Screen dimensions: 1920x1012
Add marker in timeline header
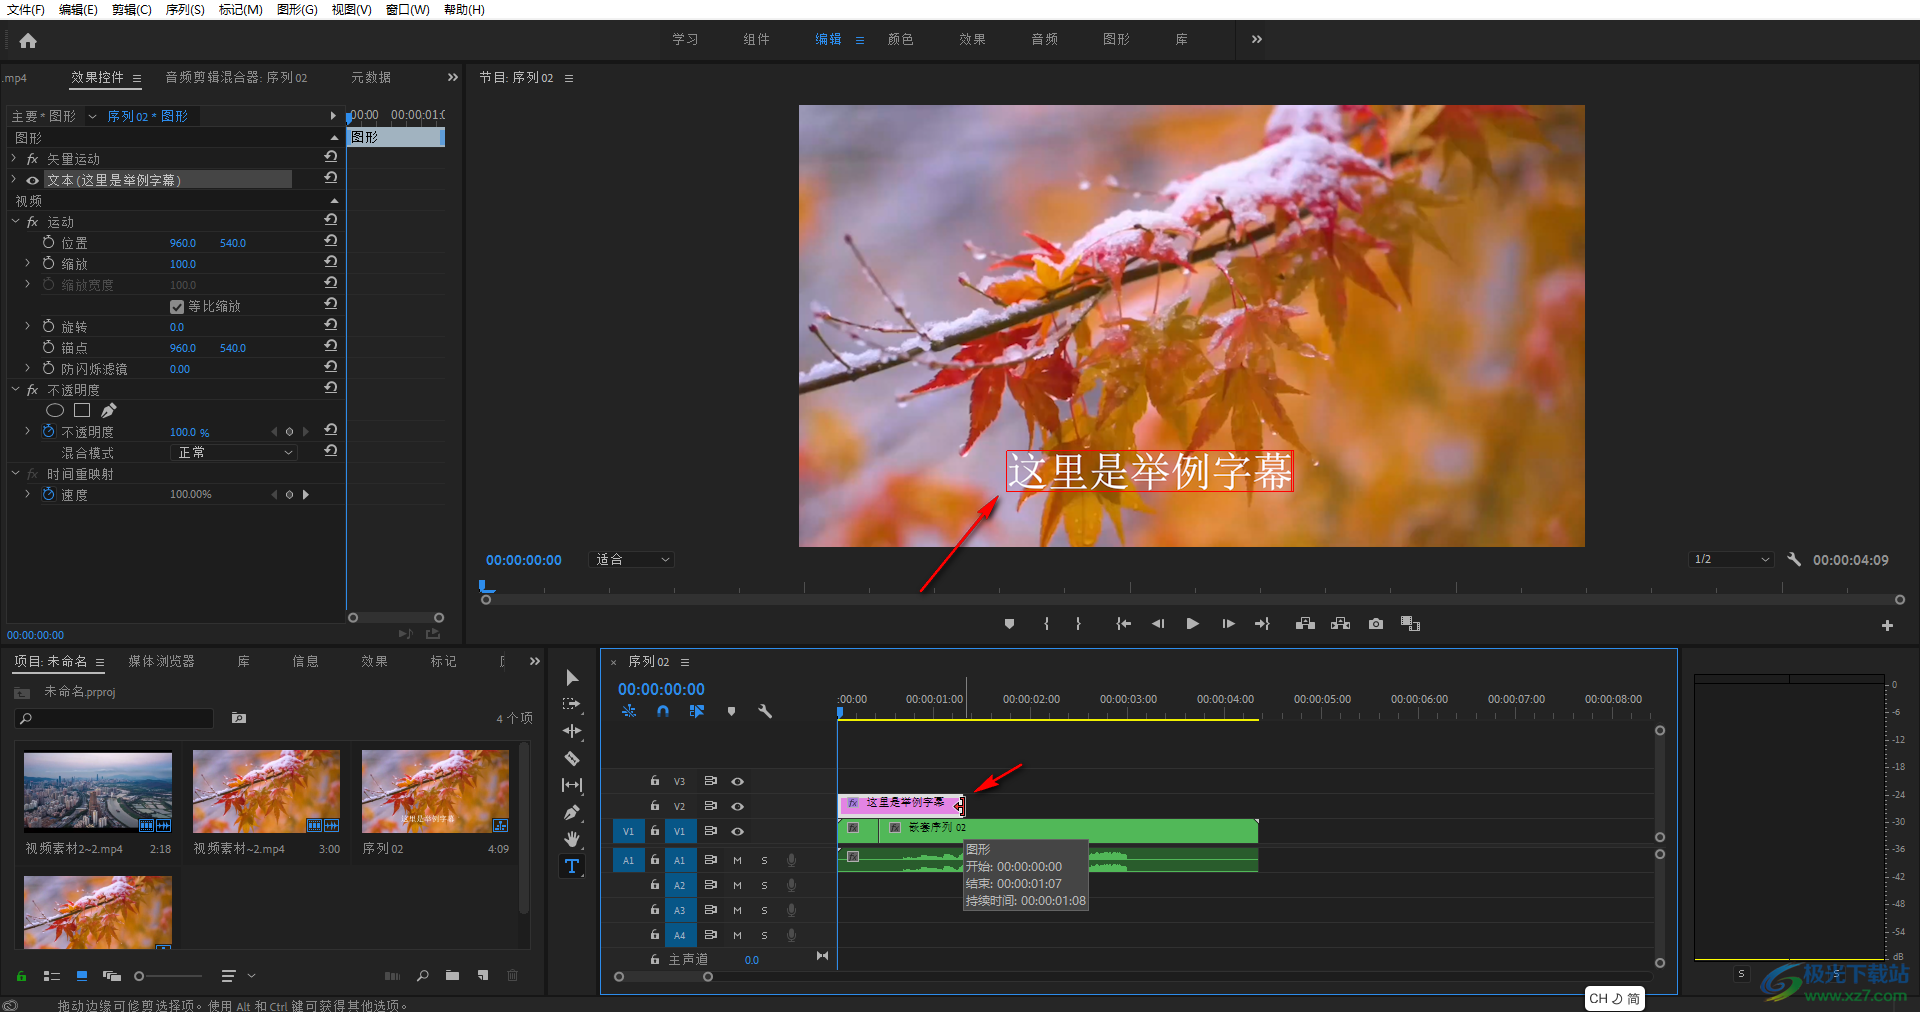click(731, 711)
